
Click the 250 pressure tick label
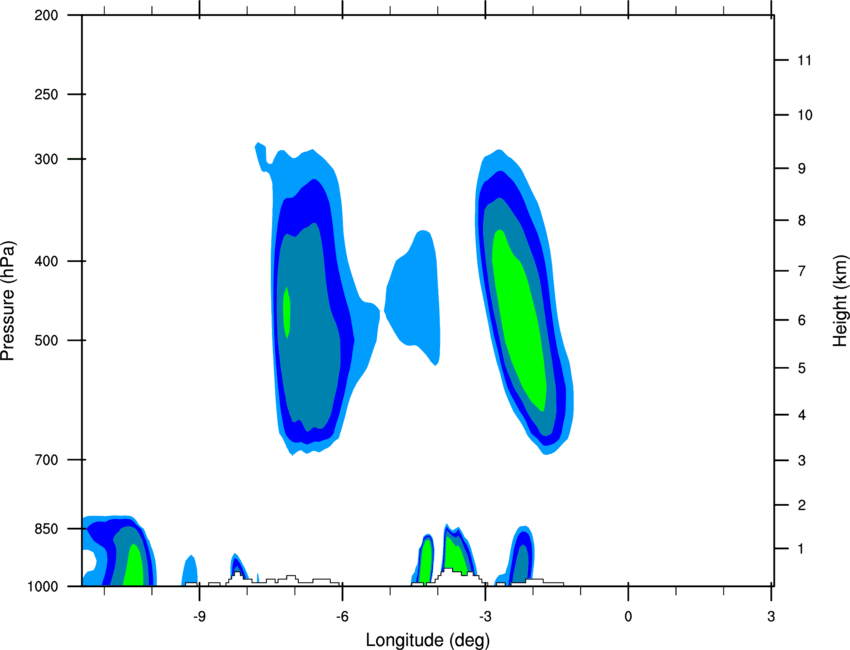click(x=46, y=94)
